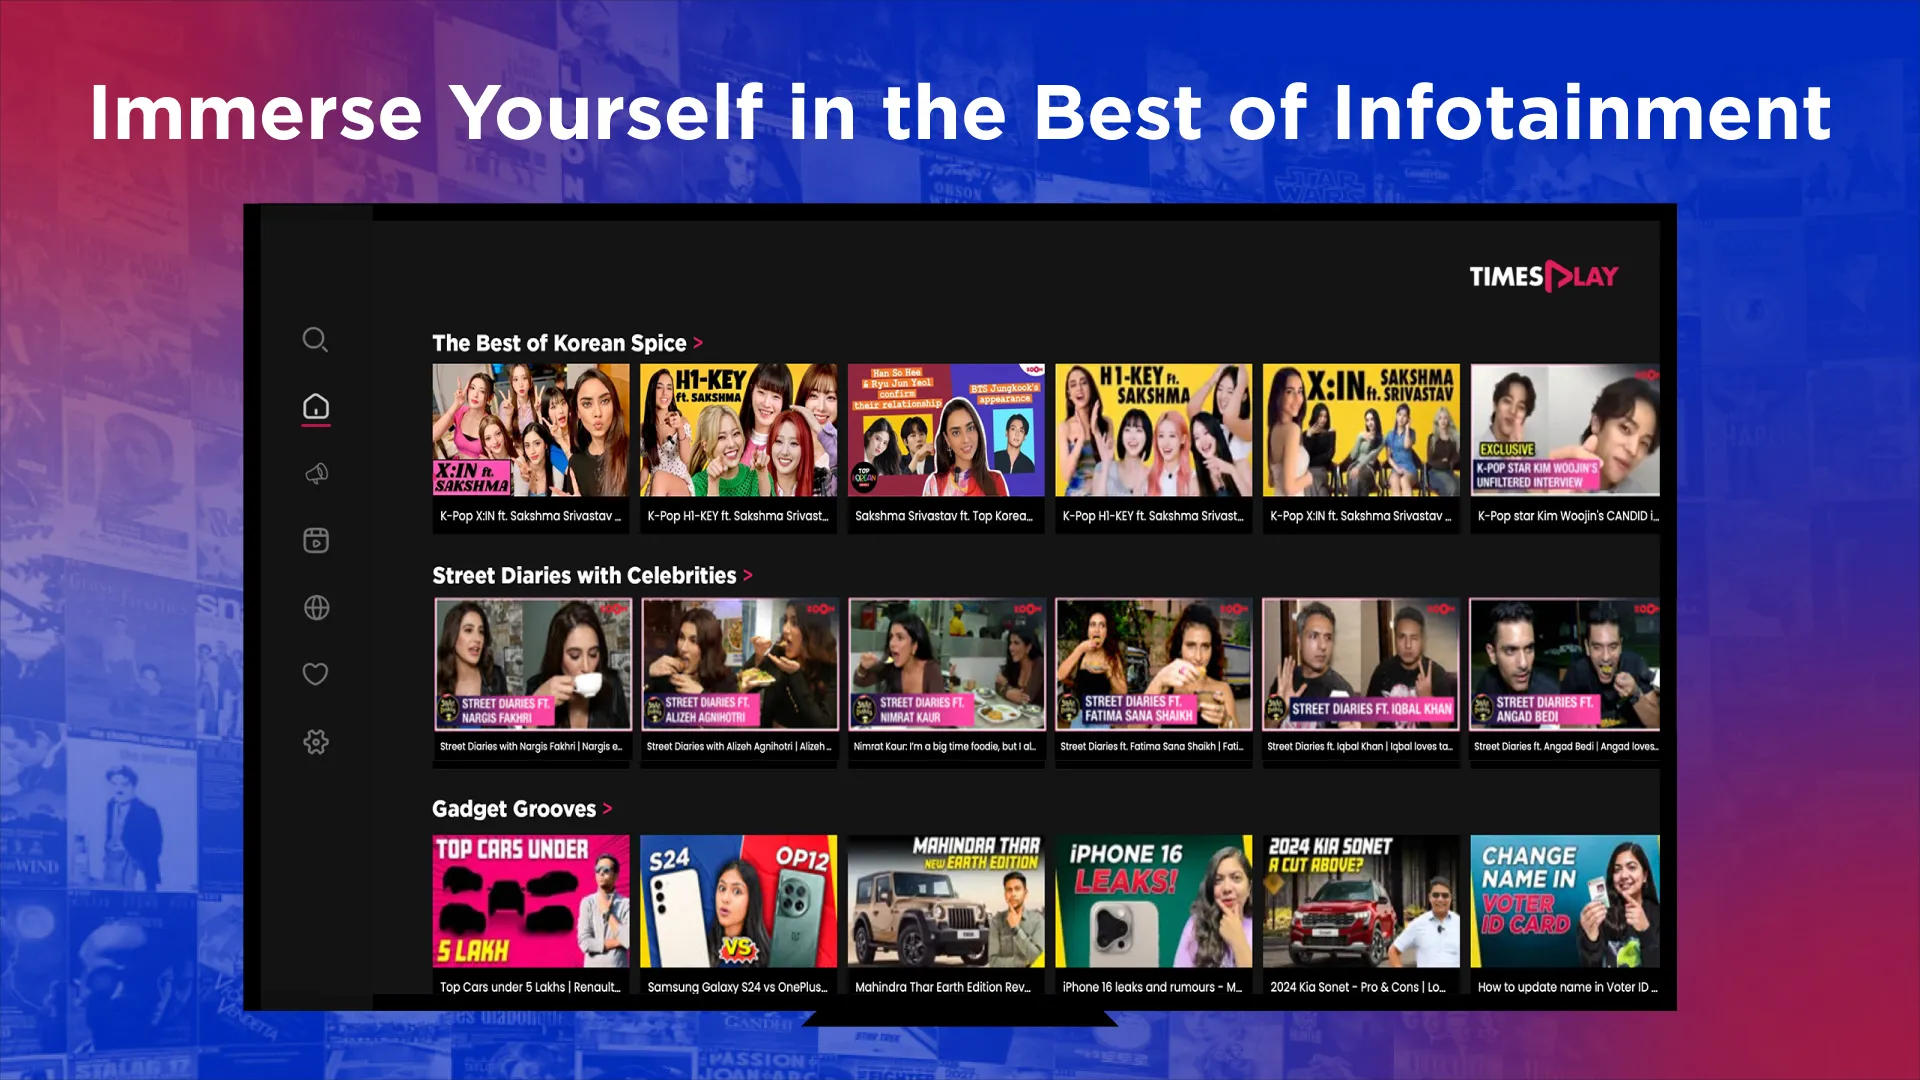Play Street Diaries ft. Angad Bedi thumbnail

[x=1565, y=664]
